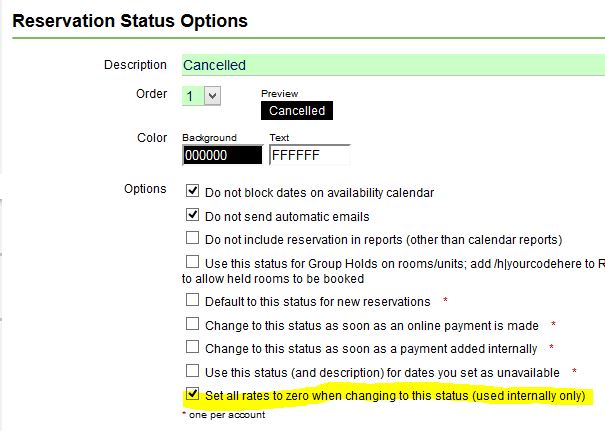Click the Text color field FFFFFF

pos(309,155)
